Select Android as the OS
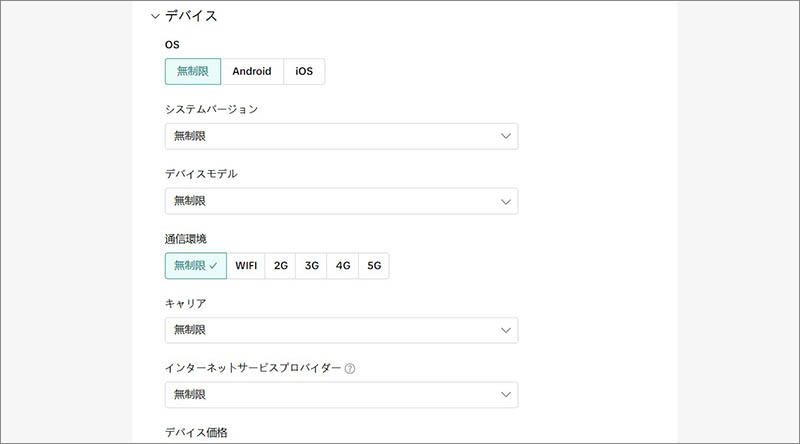 (x=252, y=72)
